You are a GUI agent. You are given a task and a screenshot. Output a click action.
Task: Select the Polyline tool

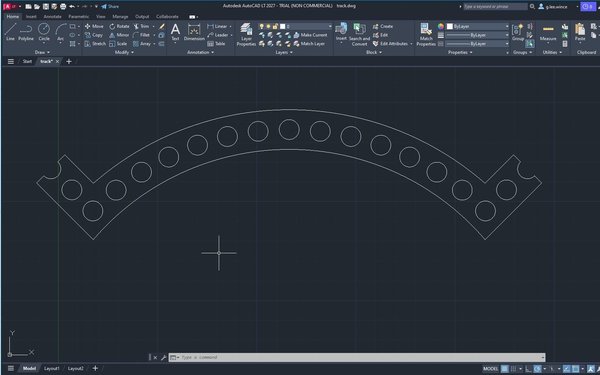pyautogui.click(x=26, y=31)
